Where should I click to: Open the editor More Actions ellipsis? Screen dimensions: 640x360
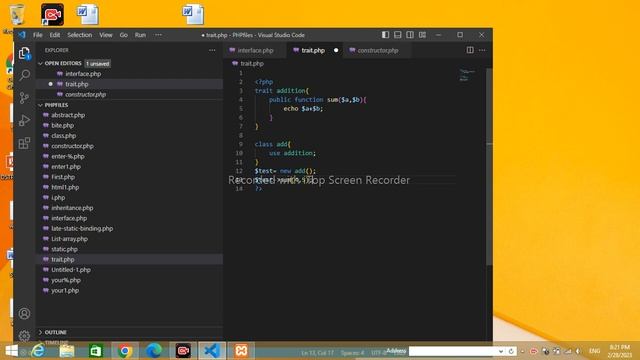pyautogui.click(x=482, y=50)
